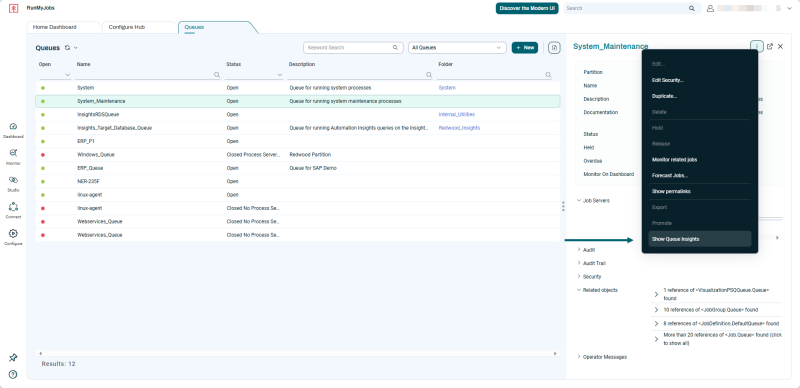Image resolution: width=800 pixels, height=388 pixels.
Task: Open the Configure sidebar gear icon
Action: (x=13, y=233)
